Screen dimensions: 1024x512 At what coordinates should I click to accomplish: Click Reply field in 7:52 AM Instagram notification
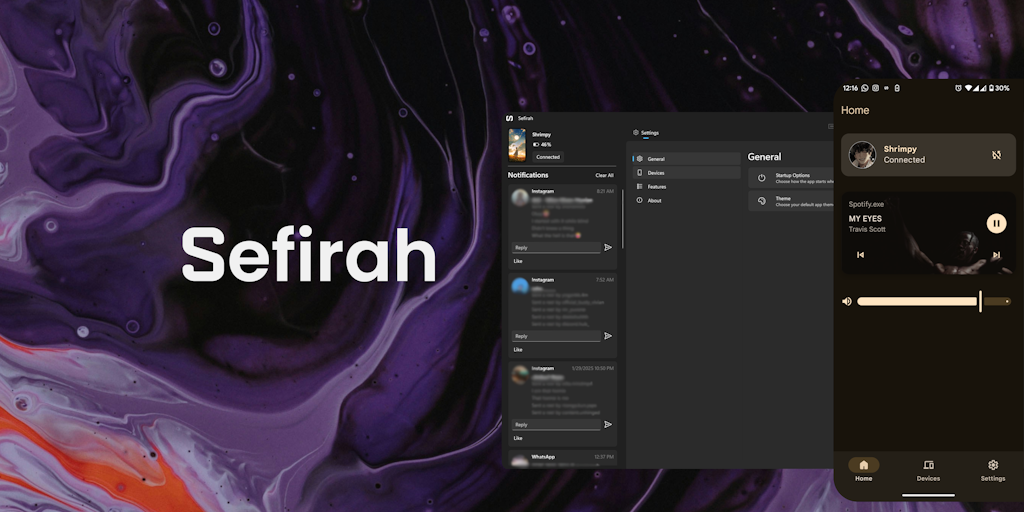tap(556, 336)
